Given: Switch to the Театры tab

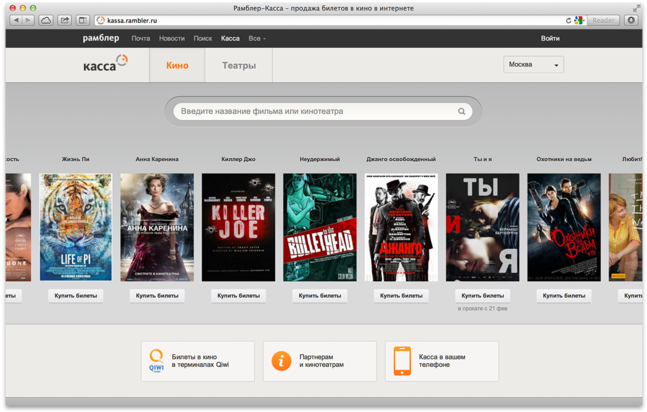Looking at the screenshot, I should pyautogui.click(x=238, y=65).
